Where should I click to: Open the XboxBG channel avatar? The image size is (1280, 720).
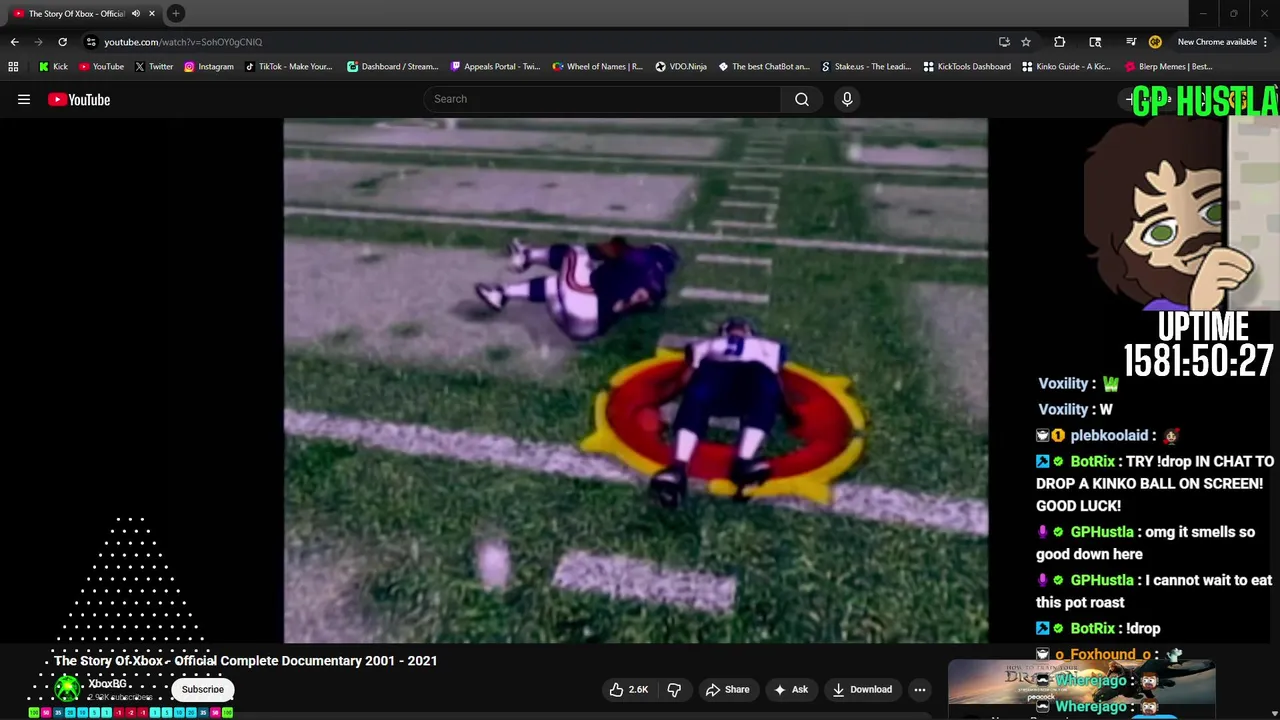(67, 688)
